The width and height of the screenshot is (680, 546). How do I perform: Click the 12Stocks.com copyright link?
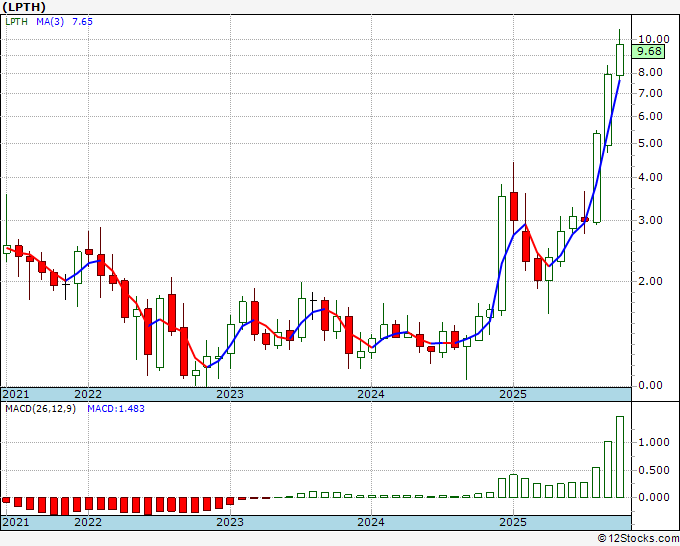(x=638, y=539)
